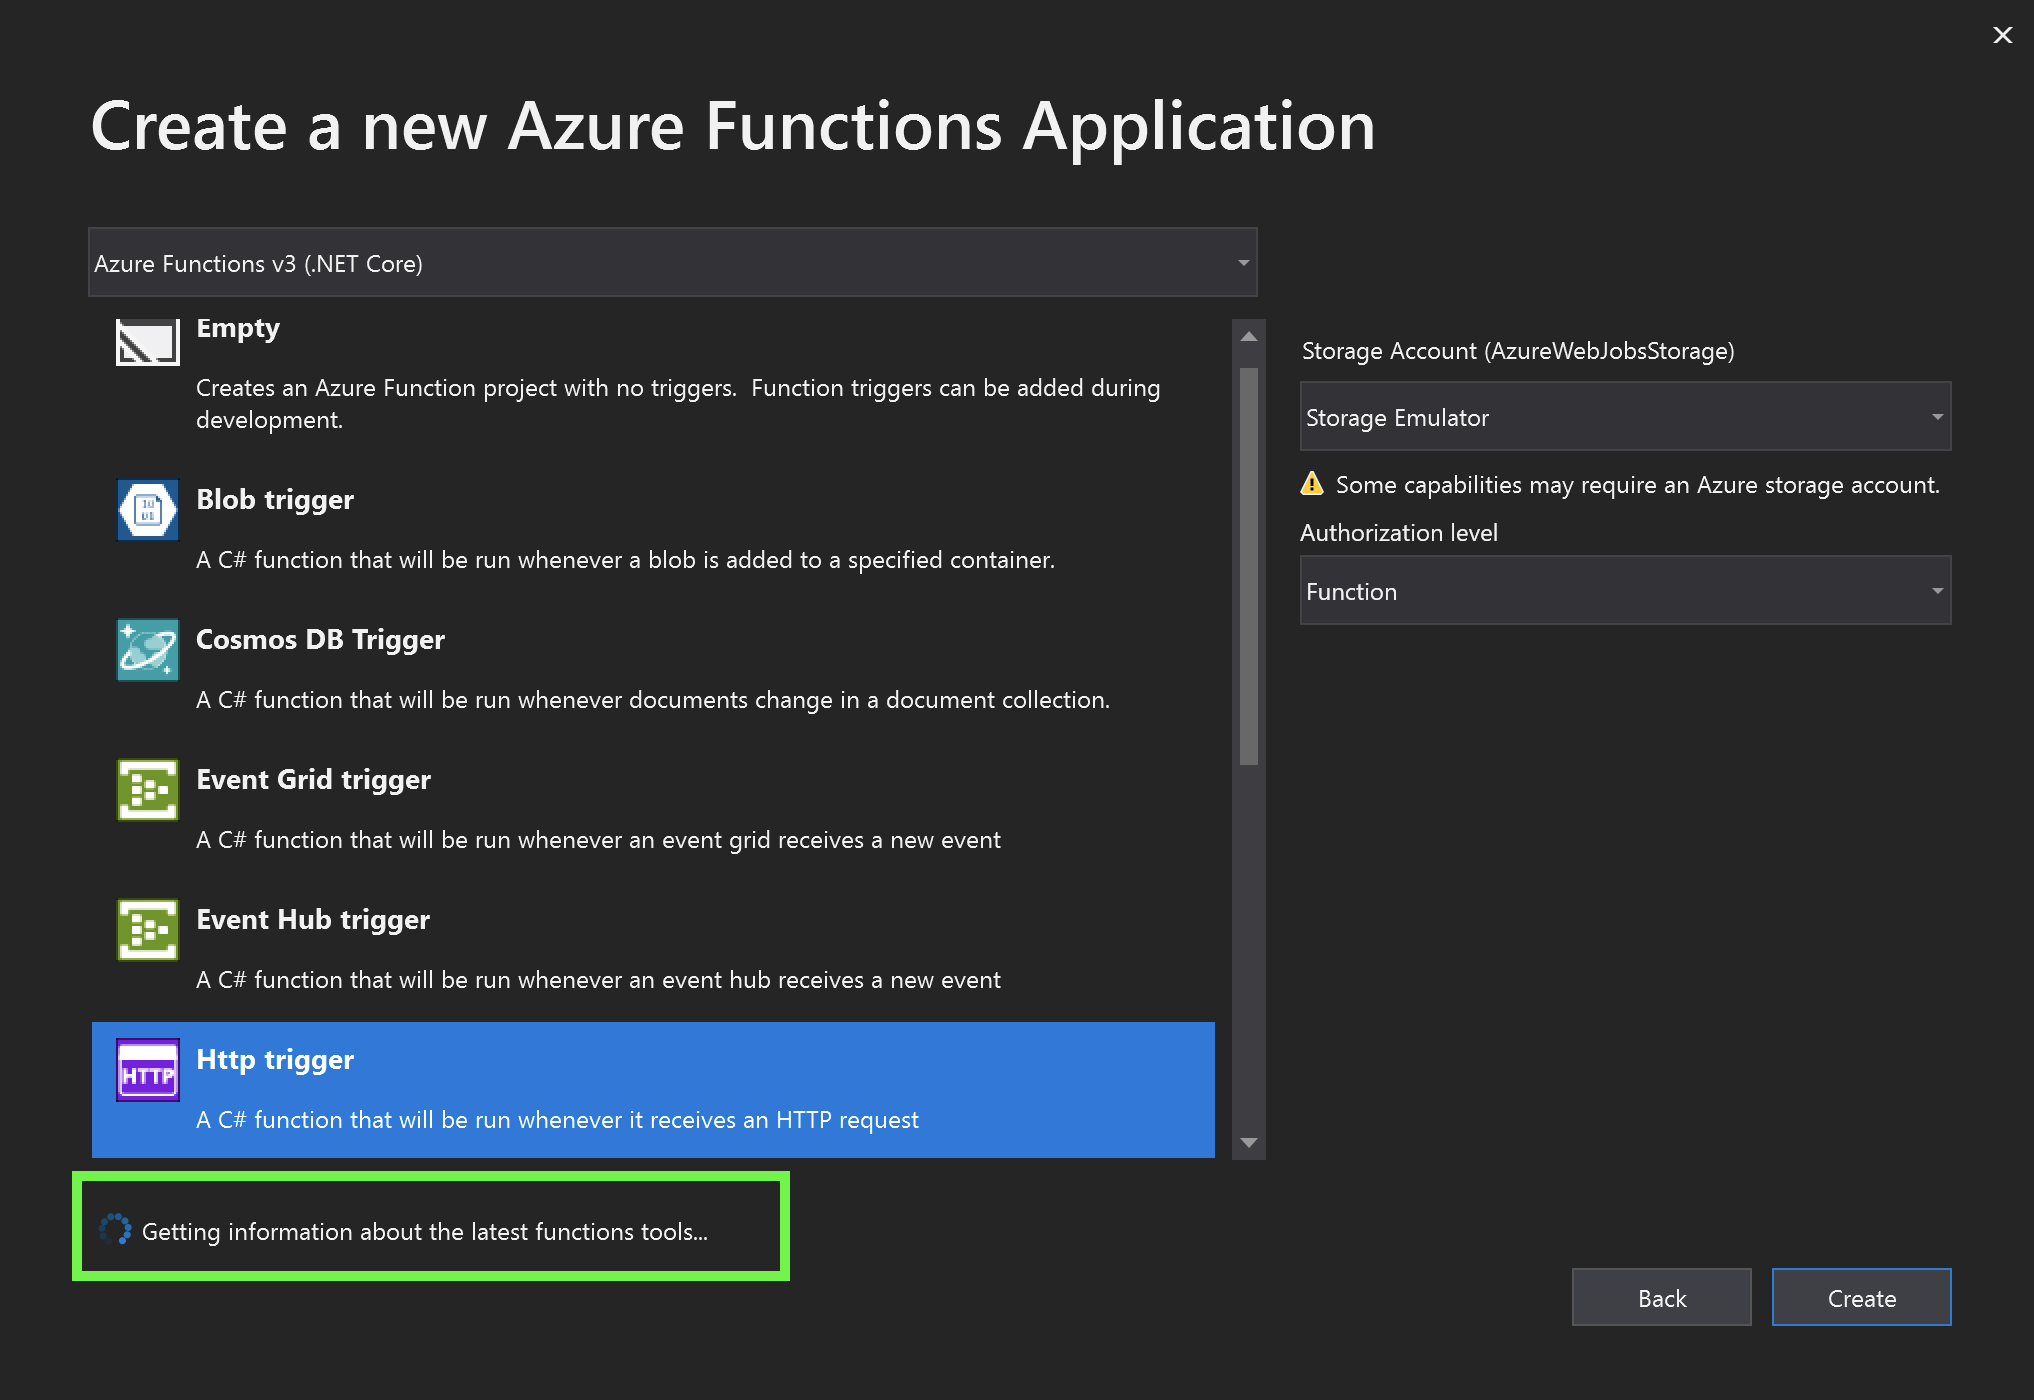Viewport: 2034px width, 1400px height.
Task: Click the spinning progress indicator icon
Action: [116, 1230]
